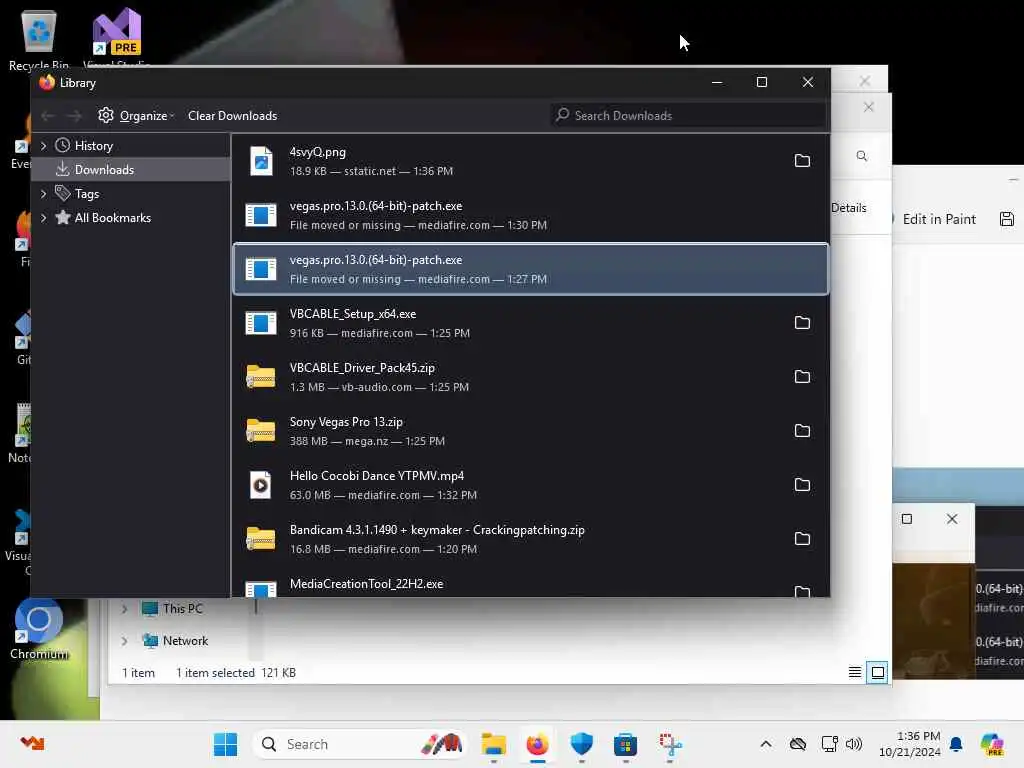Select the 4svyQ.png download entry
This screenshot has height=768, width=1024.
531,161
